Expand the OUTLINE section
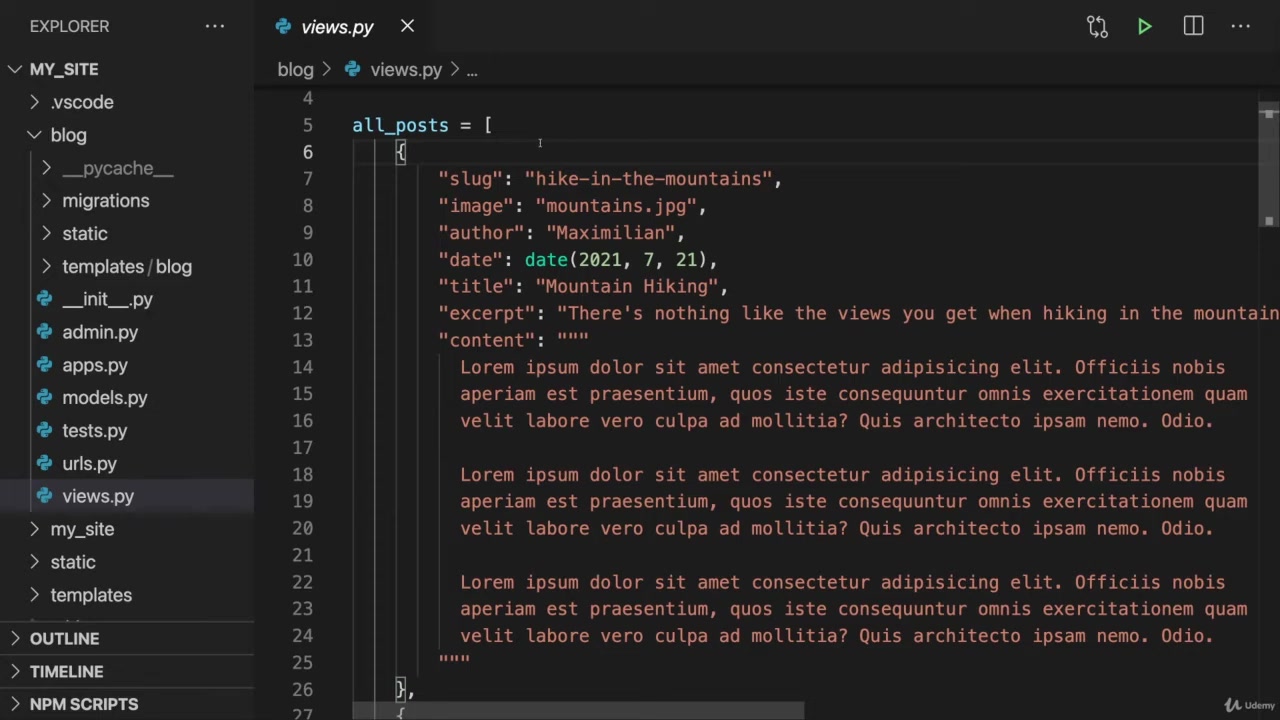 pyautogui.click(x=64, y=639)
